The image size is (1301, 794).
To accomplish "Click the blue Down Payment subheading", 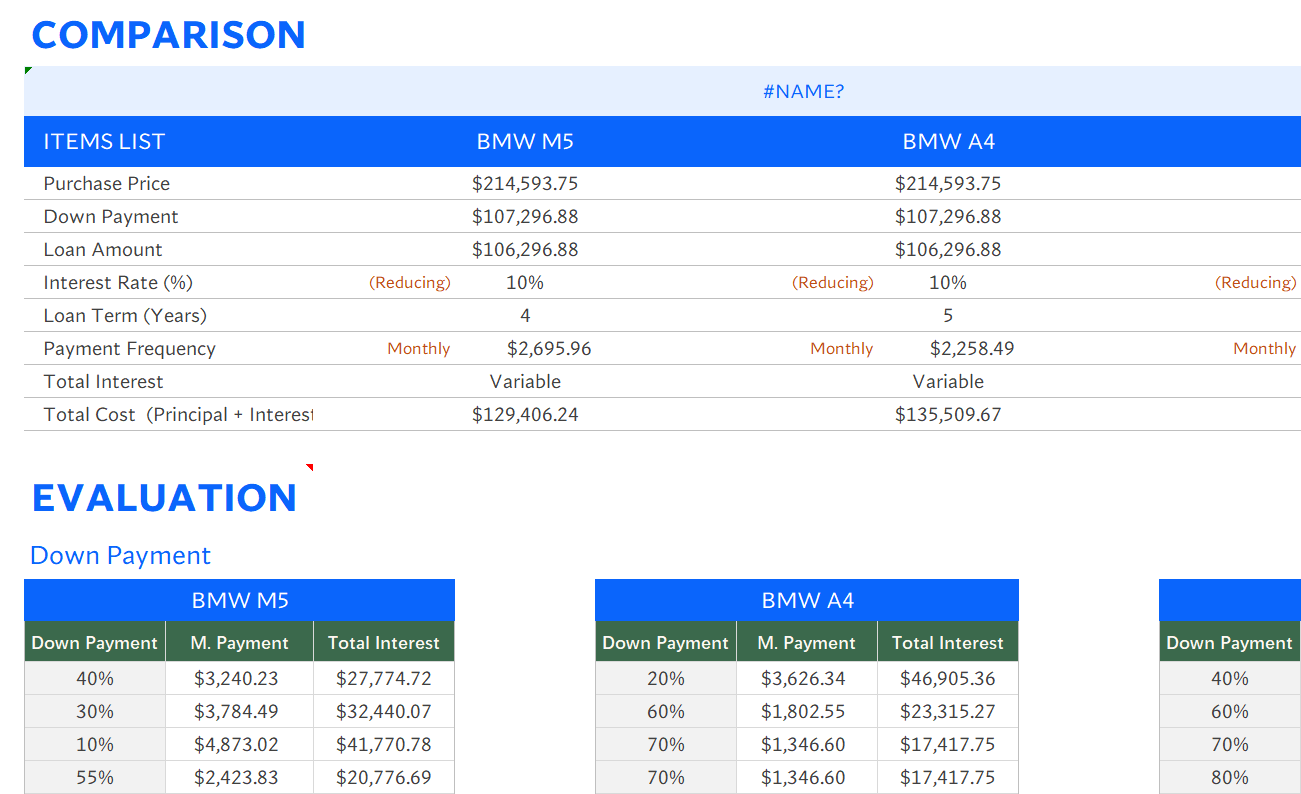I will click(121, 555).
